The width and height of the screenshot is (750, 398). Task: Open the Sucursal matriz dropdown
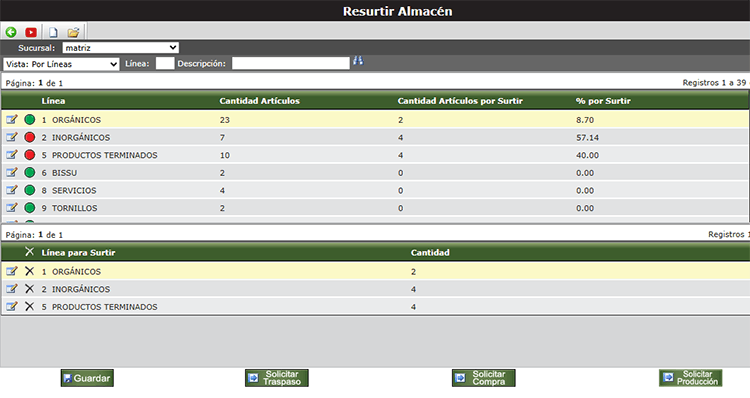pyautogui.click(x=121, y=48)
